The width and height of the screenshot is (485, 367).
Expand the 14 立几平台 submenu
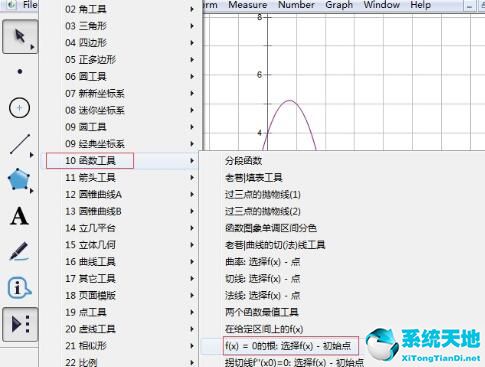coord(120,228)
